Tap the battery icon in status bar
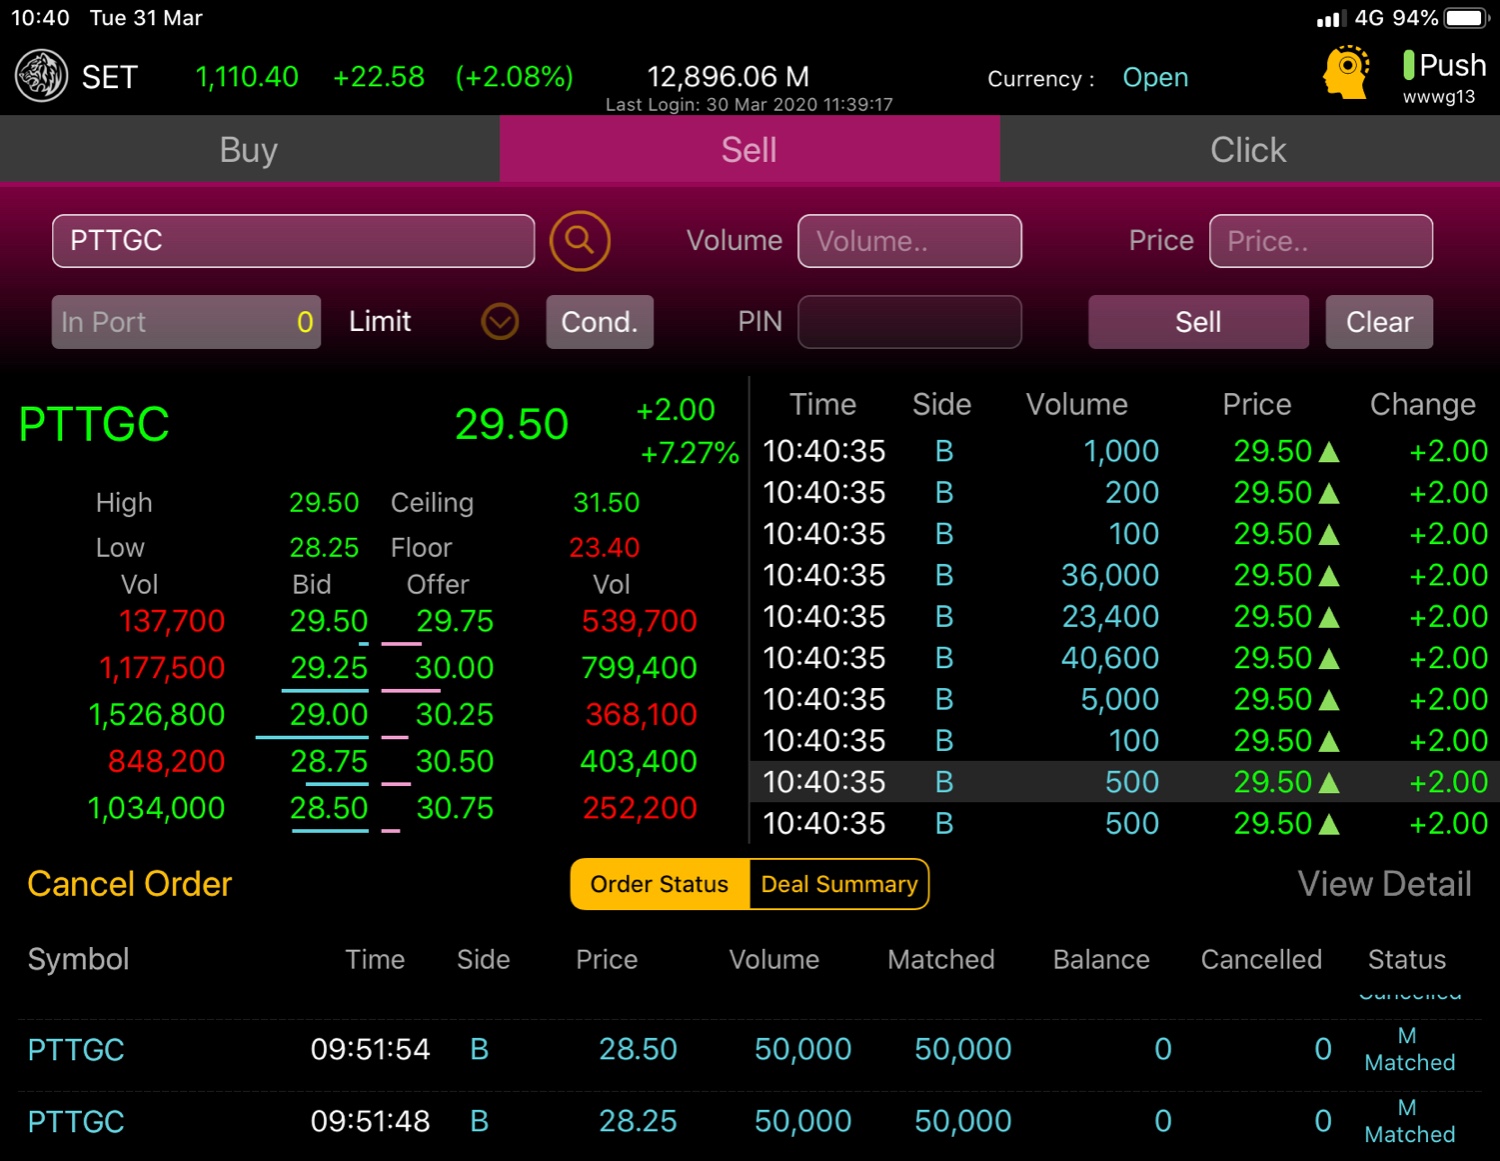The height and width of the screenshot is (1161, 1500). click(x=1466, y=18)
